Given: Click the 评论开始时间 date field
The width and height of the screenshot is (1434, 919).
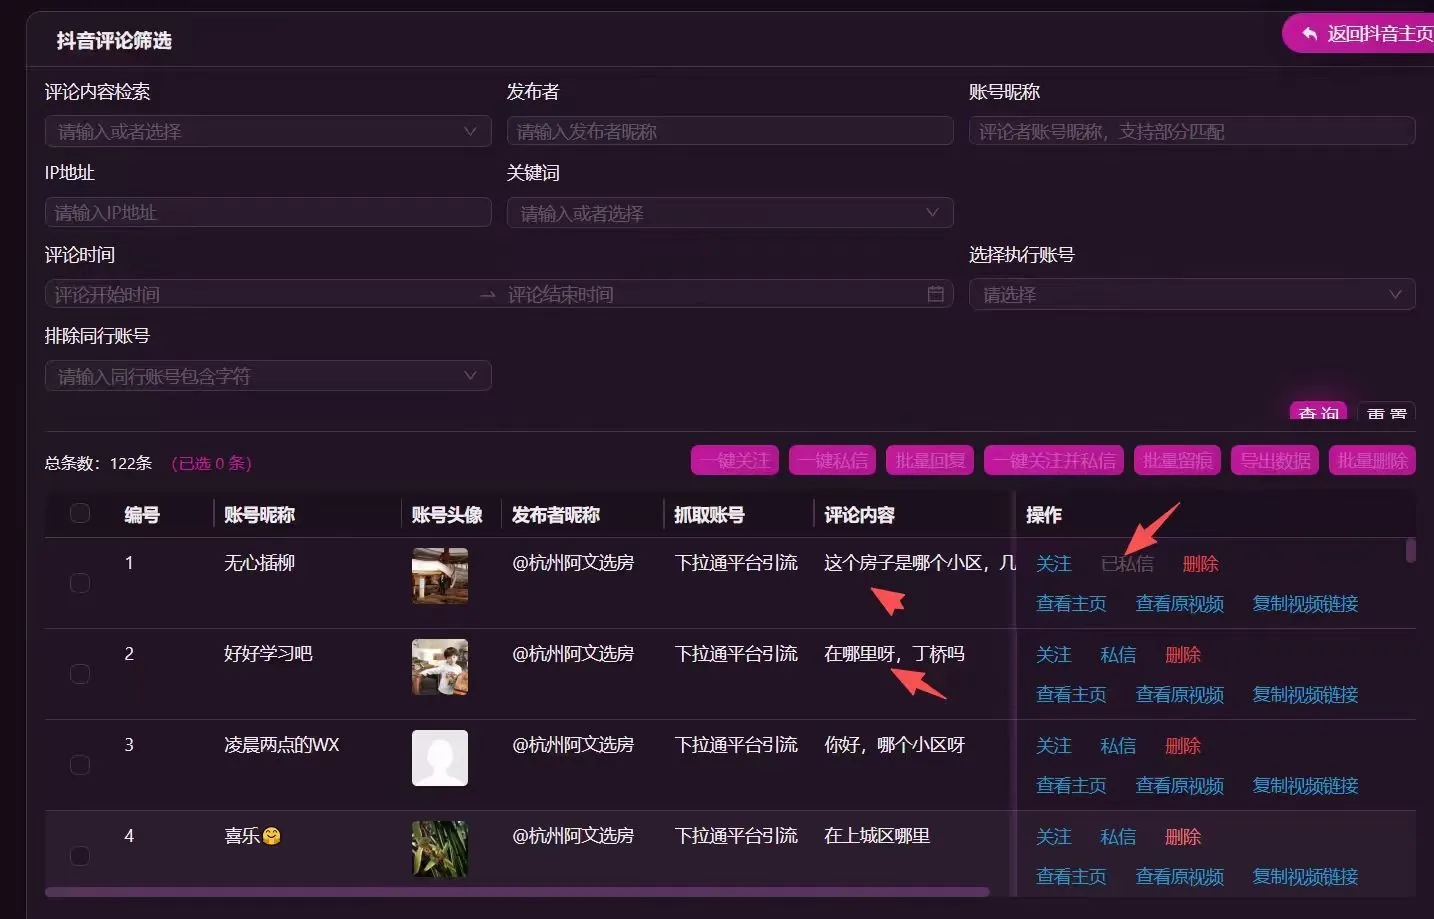Looking at the screenshot, I should 260,294.
